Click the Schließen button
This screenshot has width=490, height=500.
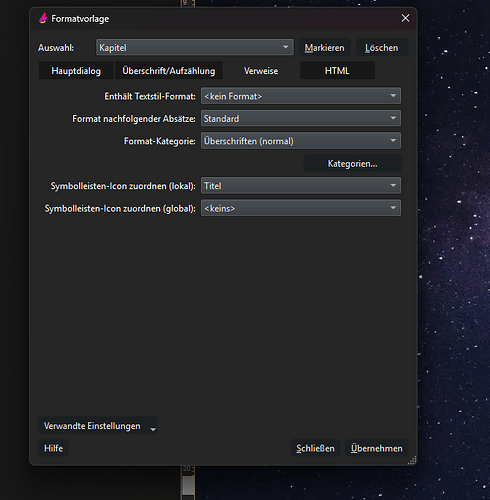[x=315, y=448]
